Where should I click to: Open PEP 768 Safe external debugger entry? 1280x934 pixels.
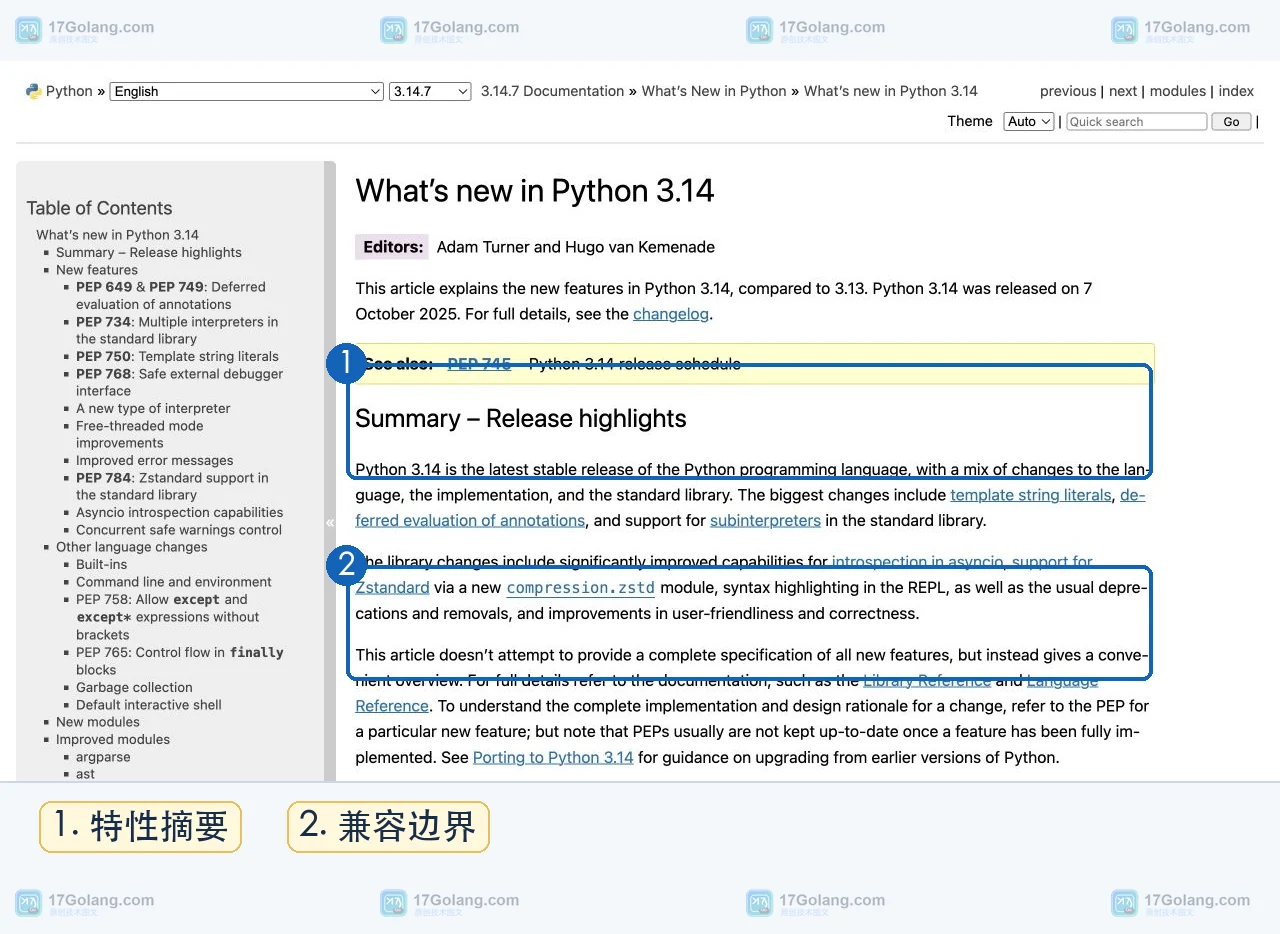click(x=180, y=383)
